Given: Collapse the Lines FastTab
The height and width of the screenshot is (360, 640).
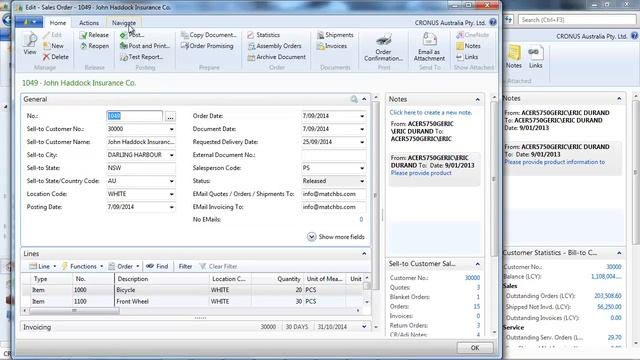Looking at the screenshot, I should pos(364,253).
